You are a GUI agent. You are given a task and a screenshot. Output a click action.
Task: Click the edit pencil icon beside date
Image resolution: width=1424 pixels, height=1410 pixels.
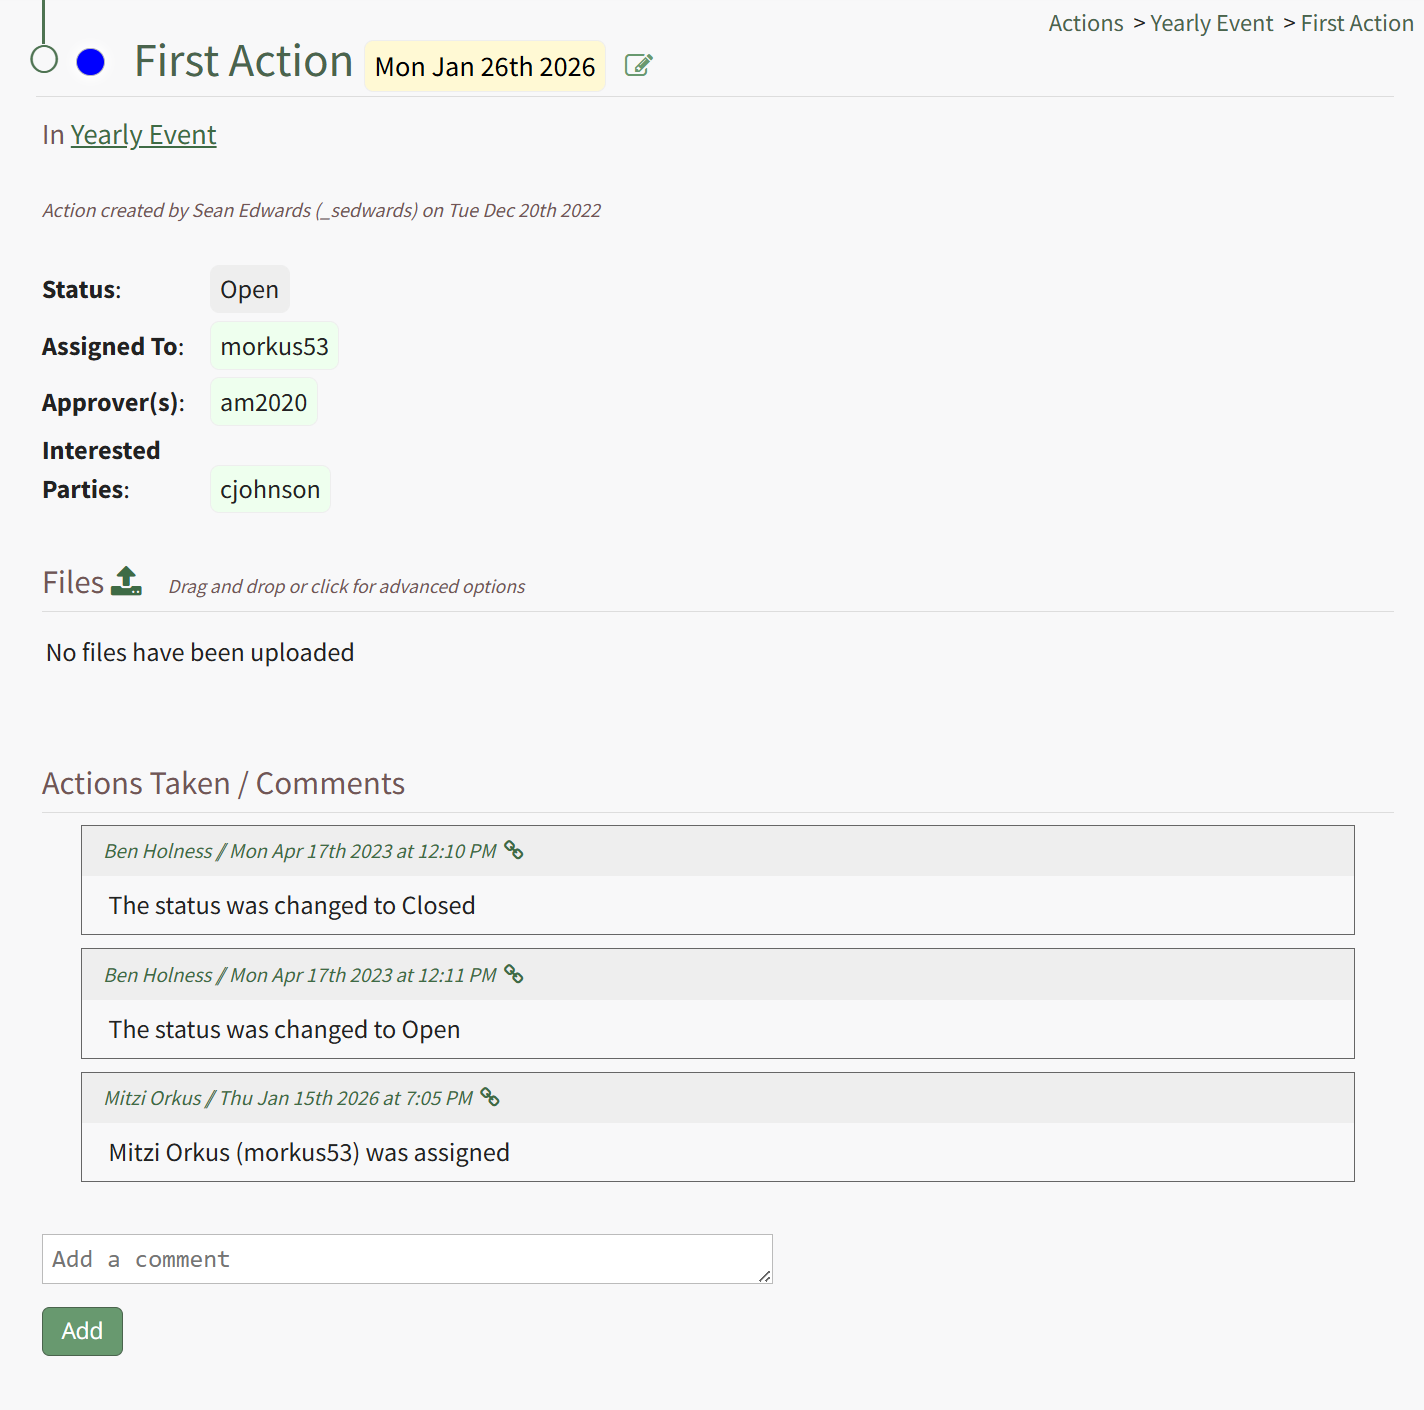click(638, 66)
